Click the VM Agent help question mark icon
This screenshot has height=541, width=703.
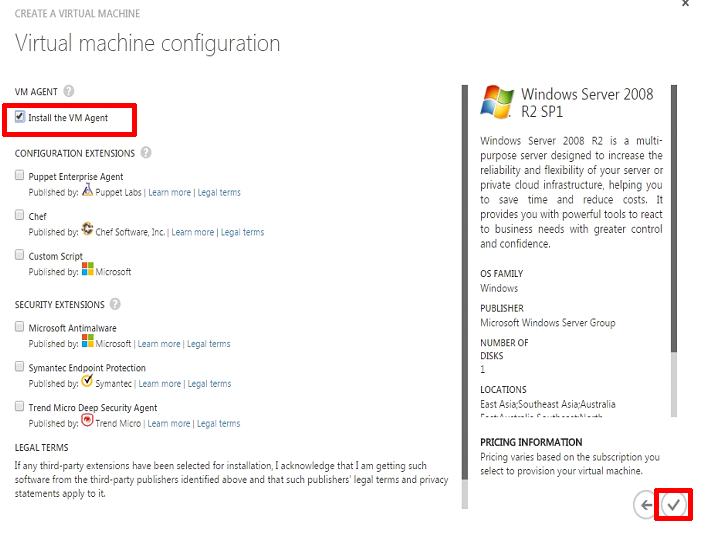(69, 91)
